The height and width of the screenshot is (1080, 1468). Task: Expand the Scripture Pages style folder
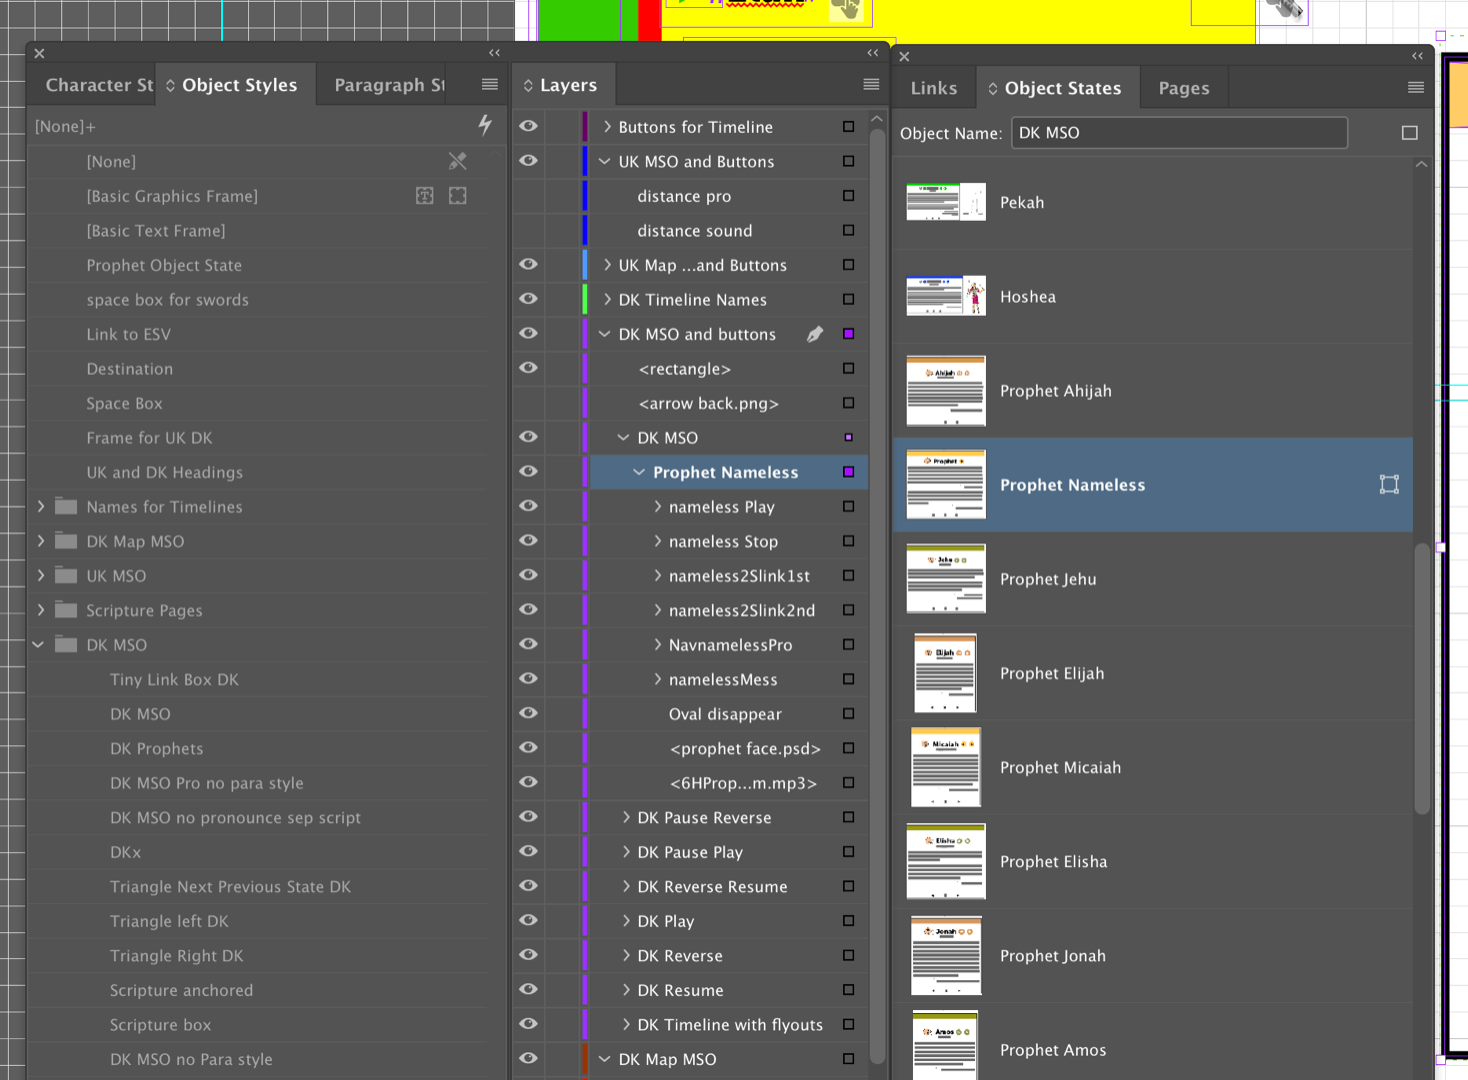40,610
